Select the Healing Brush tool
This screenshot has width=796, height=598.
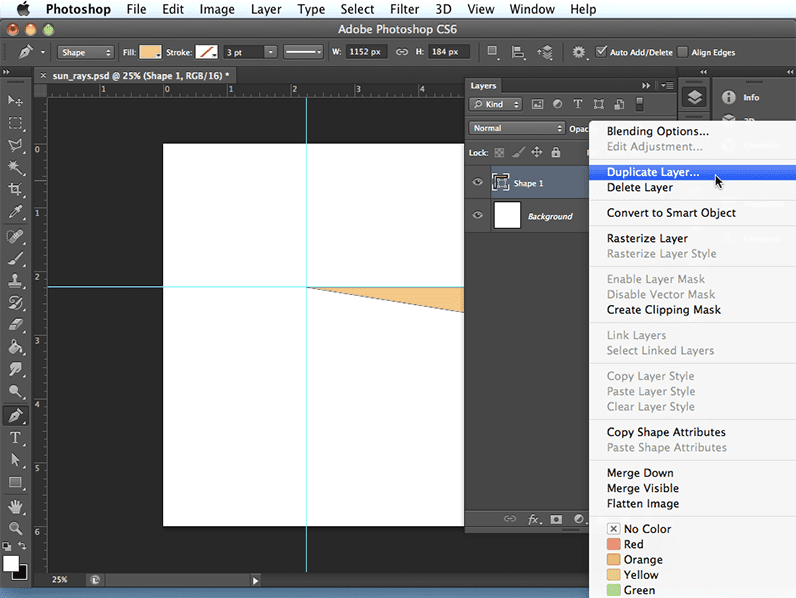(x=15, y=237)
